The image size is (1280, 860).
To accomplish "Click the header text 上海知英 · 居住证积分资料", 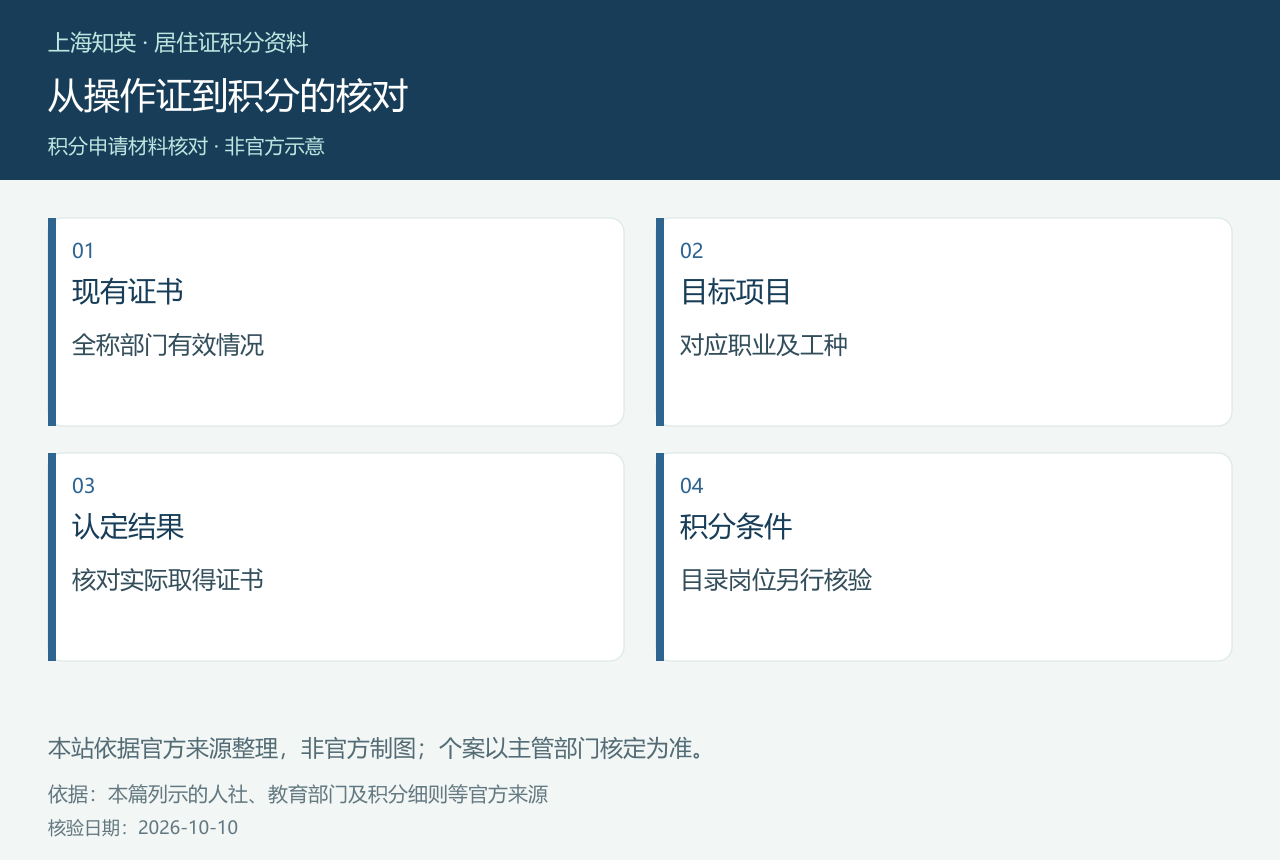I will [x=178, y=43].
